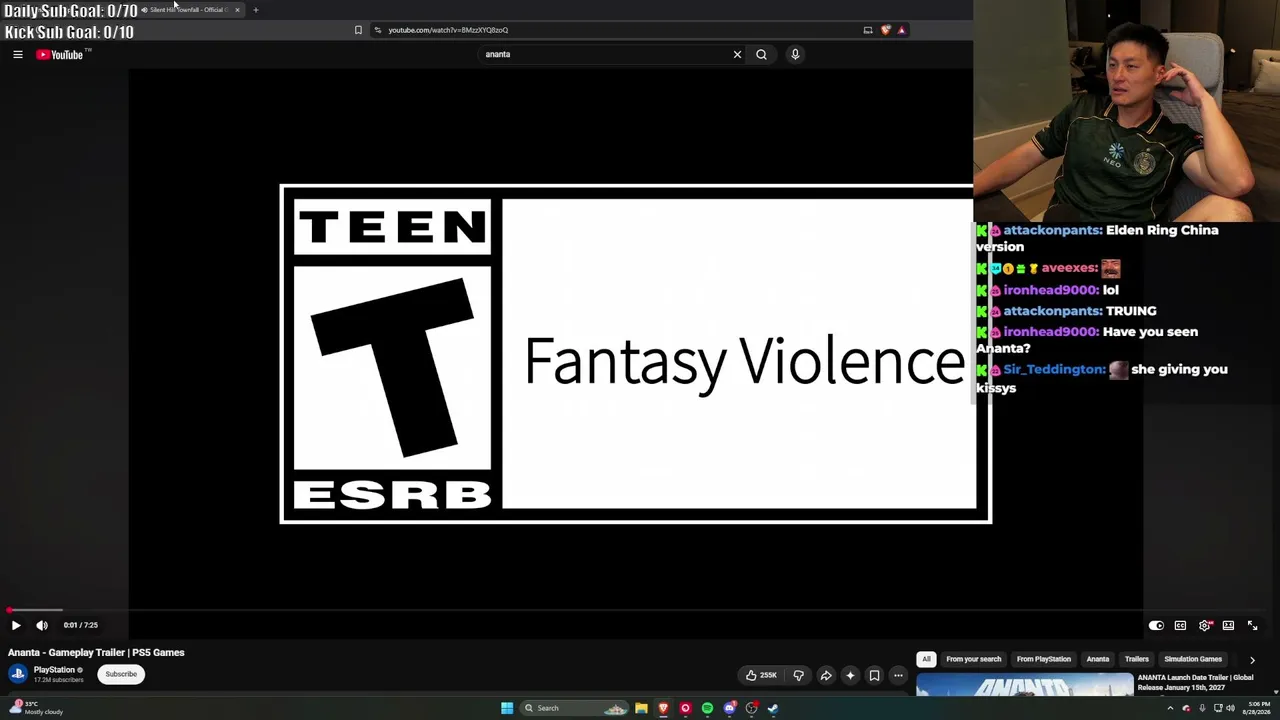Start voice search with the microphone

click(795, 55)
